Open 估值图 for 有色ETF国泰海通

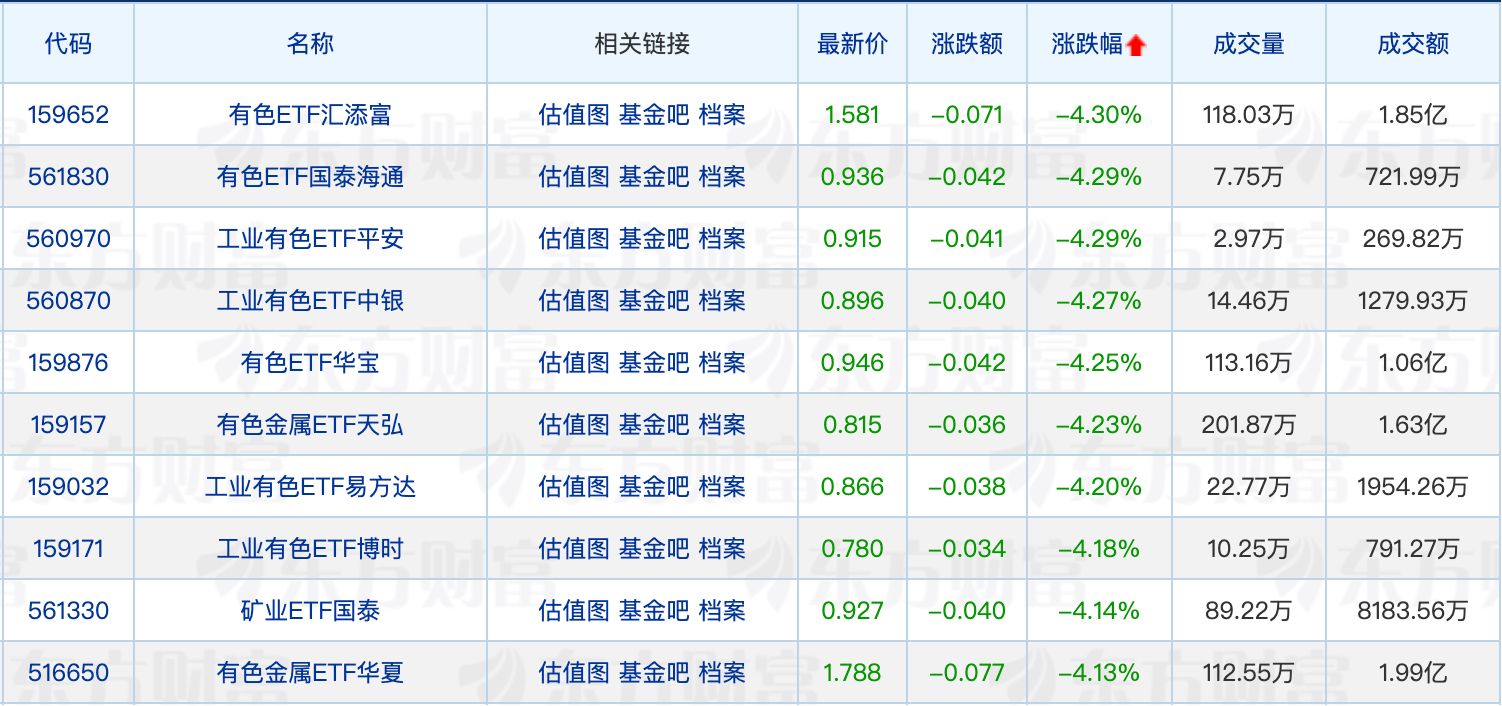pos(574,177)
